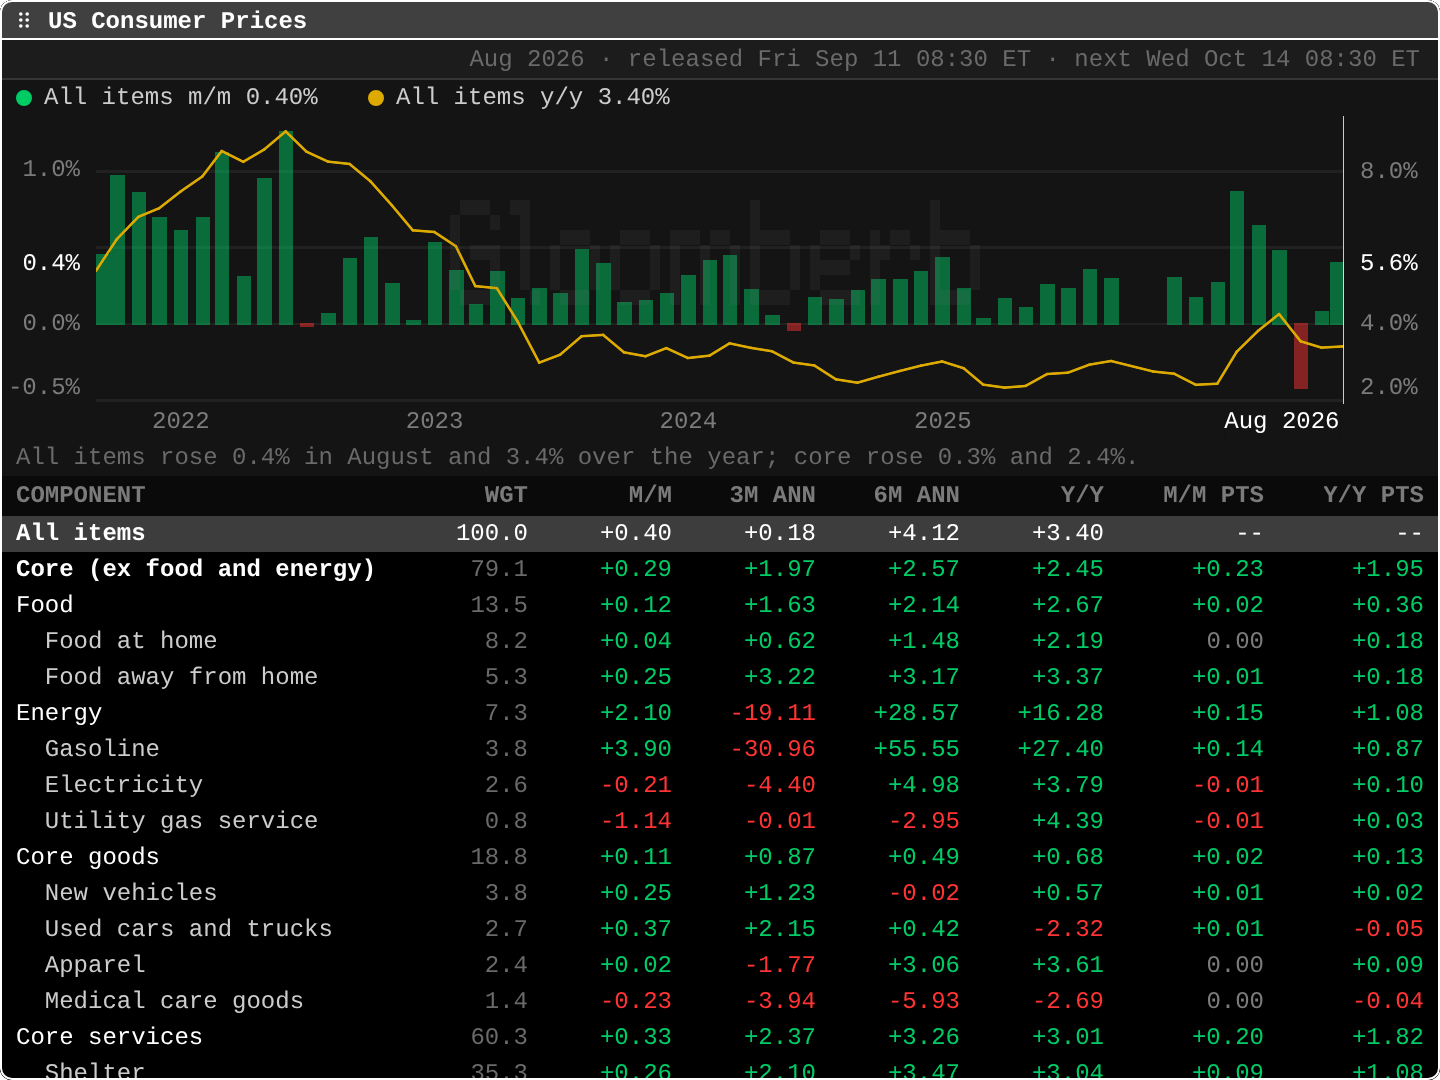
Task: Sort by M/M PTS column header
Action: pos(1213,495)
